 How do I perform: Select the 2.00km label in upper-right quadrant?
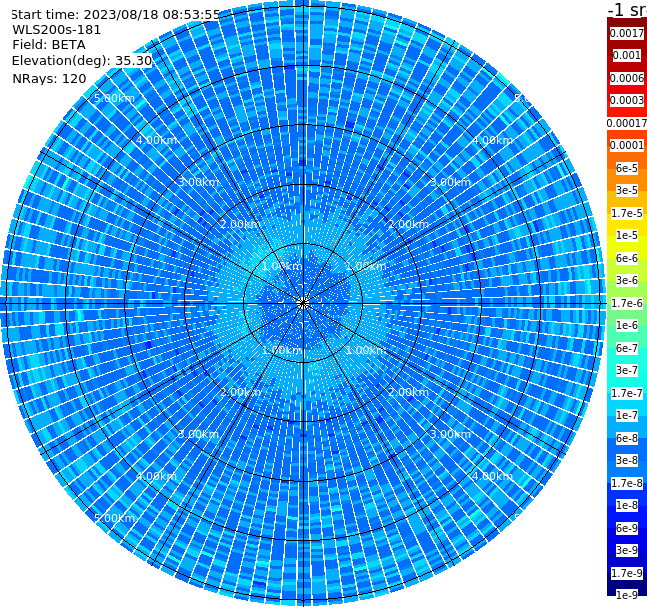click(408, 224)
